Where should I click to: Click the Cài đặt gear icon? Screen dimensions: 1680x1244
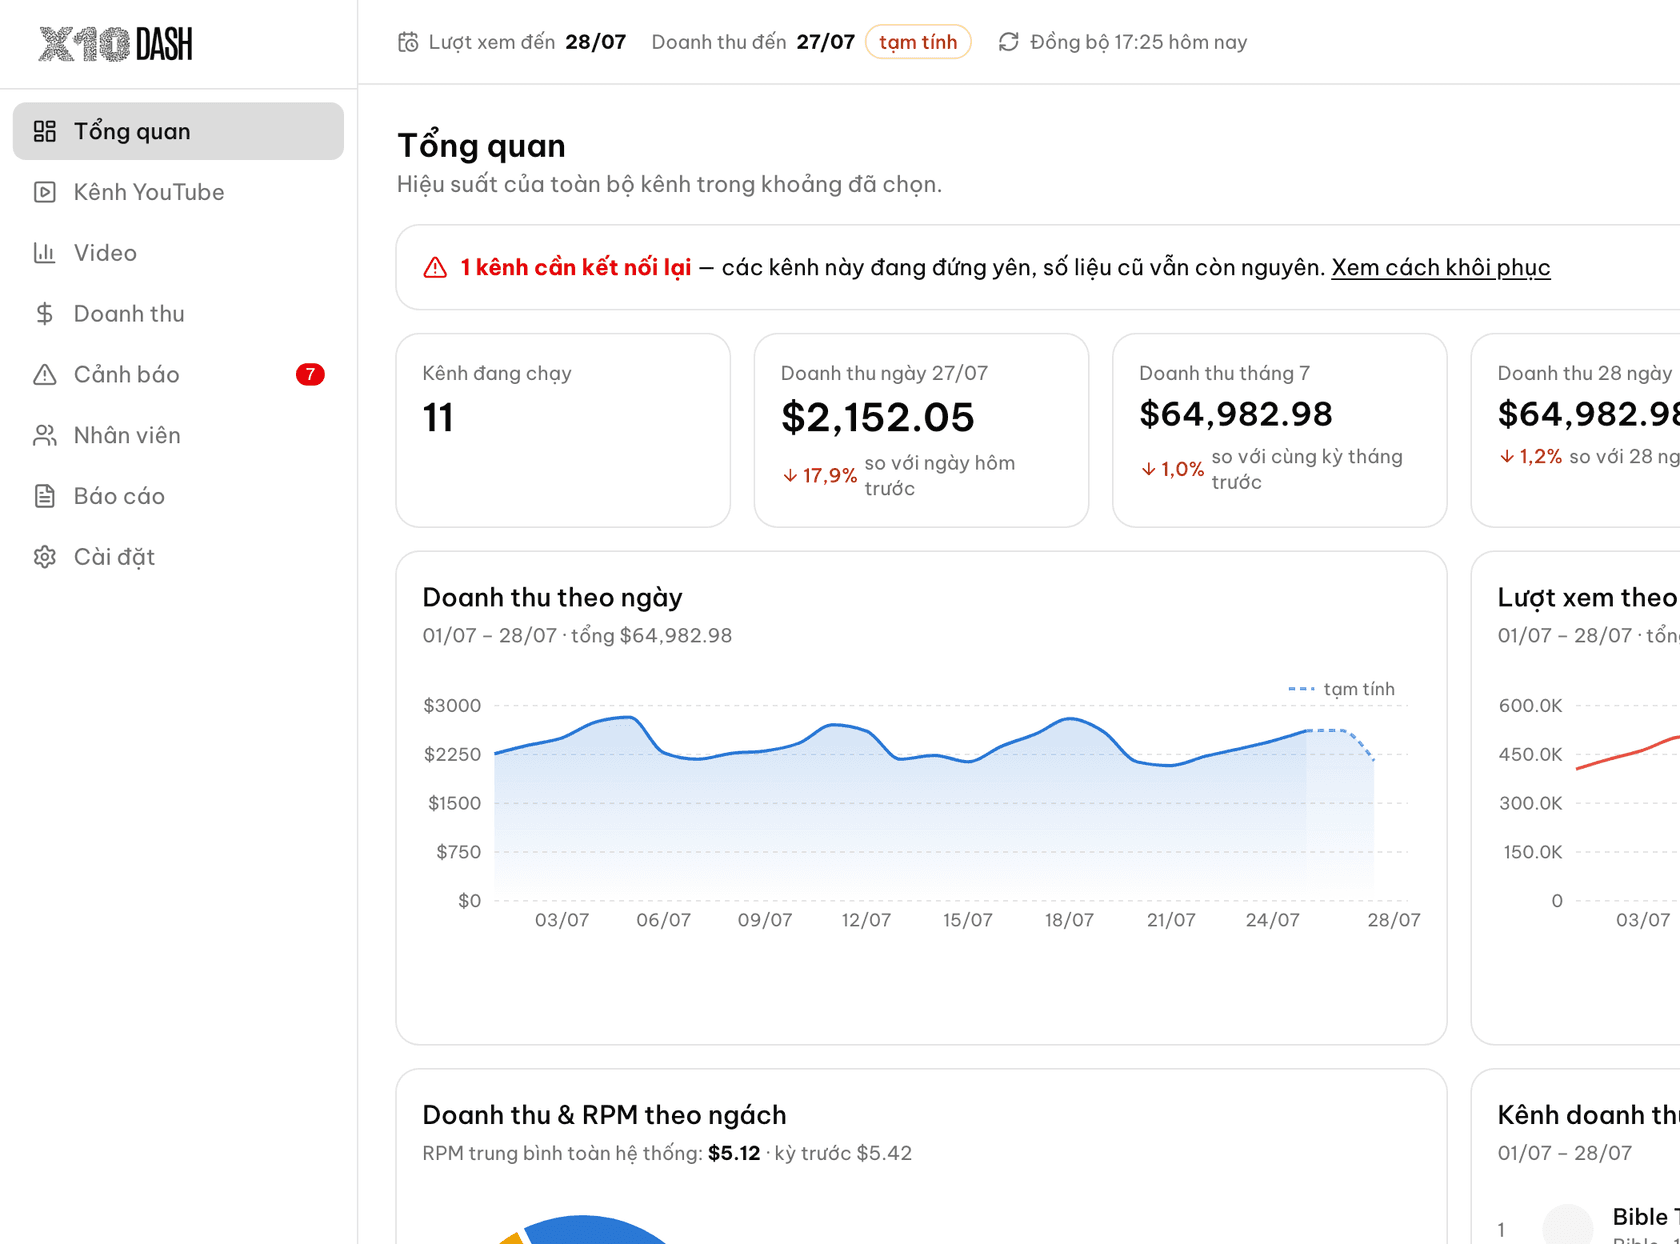[45, 557]
